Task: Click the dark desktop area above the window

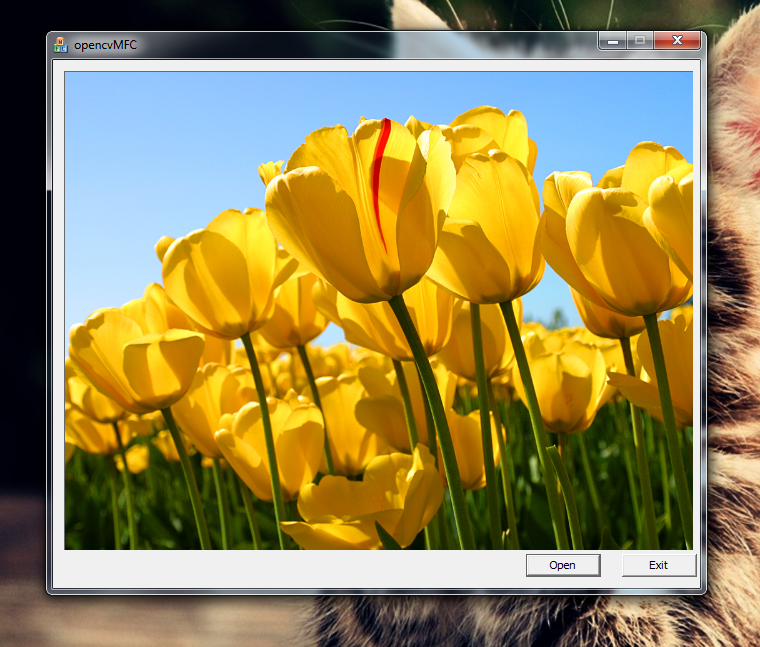Action: (200, 14)
